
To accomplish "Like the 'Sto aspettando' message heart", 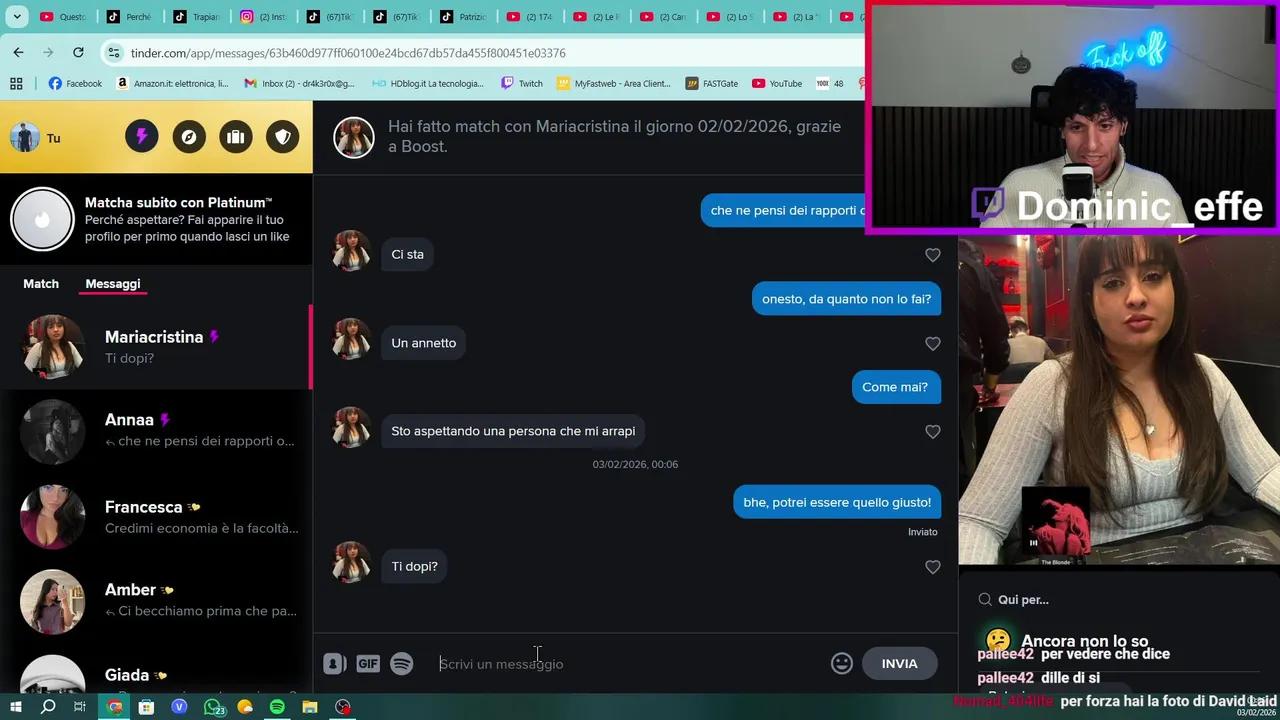I will point(933,431).
